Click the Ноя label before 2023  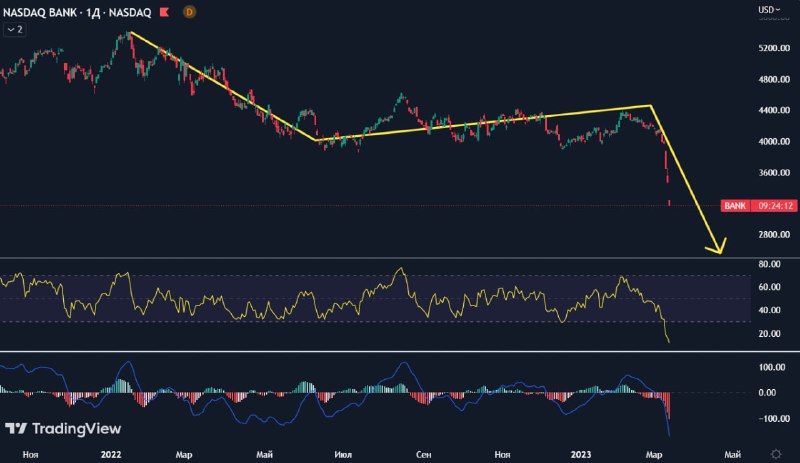(503, 454)
